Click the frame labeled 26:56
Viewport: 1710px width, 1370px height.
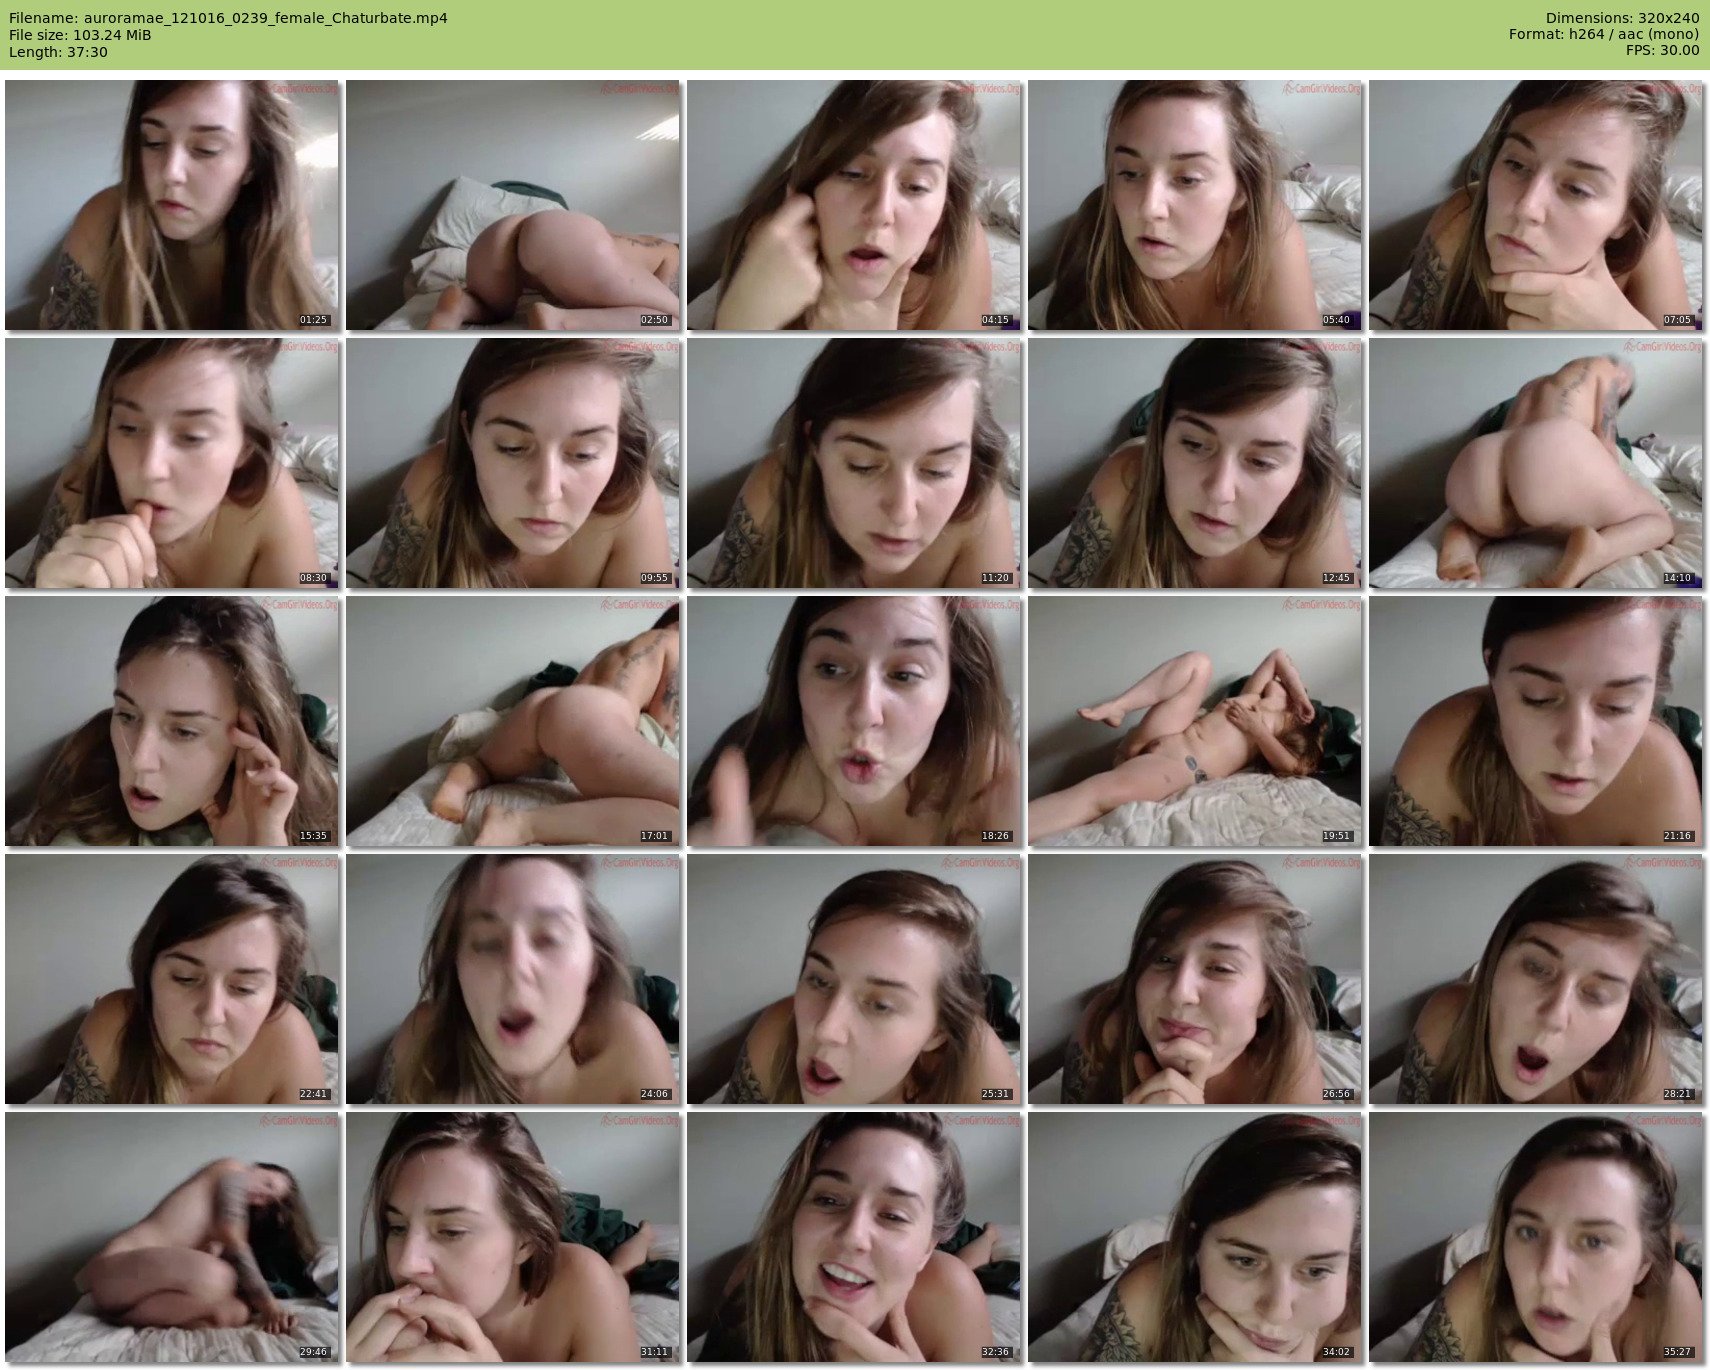(1194, 979)
